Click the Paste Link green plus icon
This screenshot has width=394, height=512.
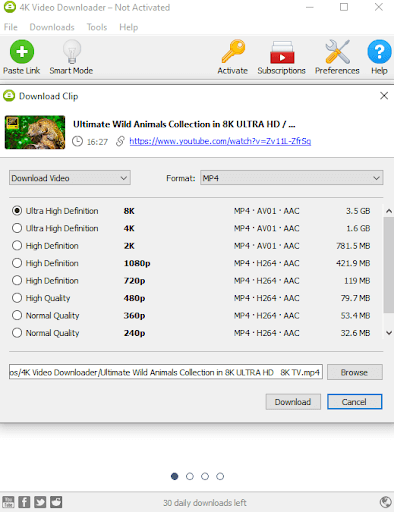(22, 52)
